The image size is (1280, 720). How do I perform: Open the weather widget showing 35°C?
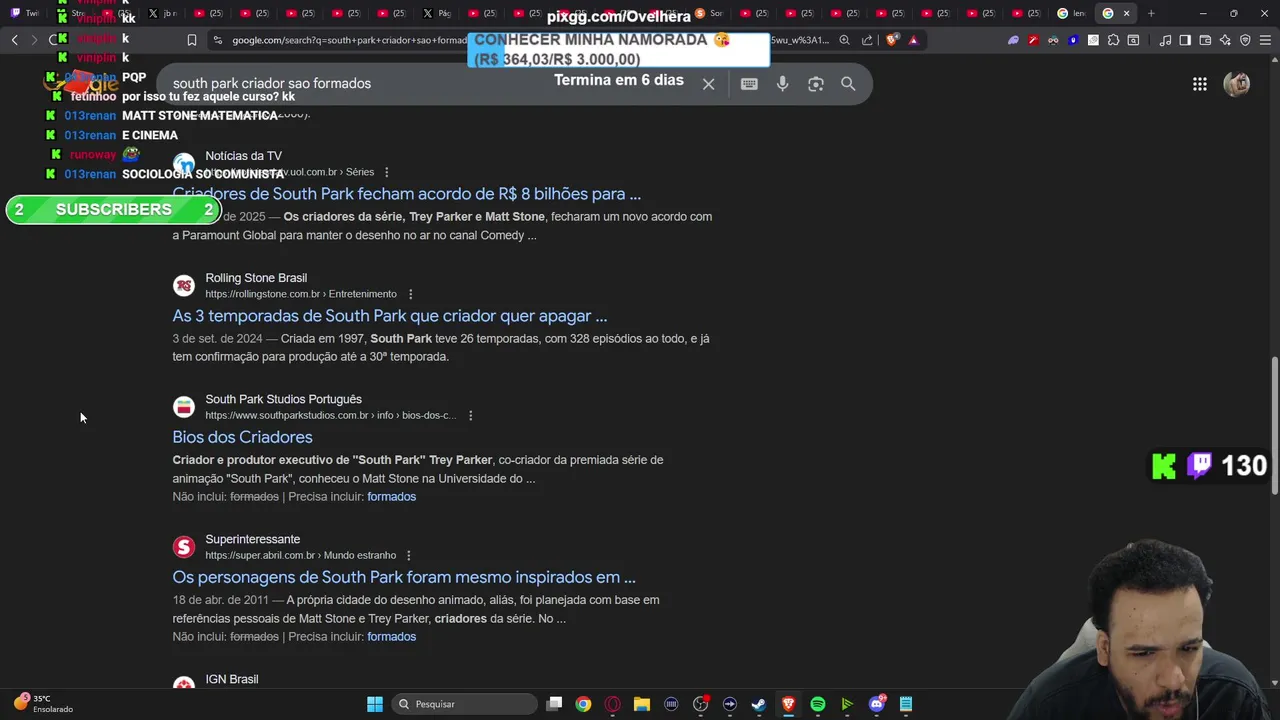click(43, 704)
